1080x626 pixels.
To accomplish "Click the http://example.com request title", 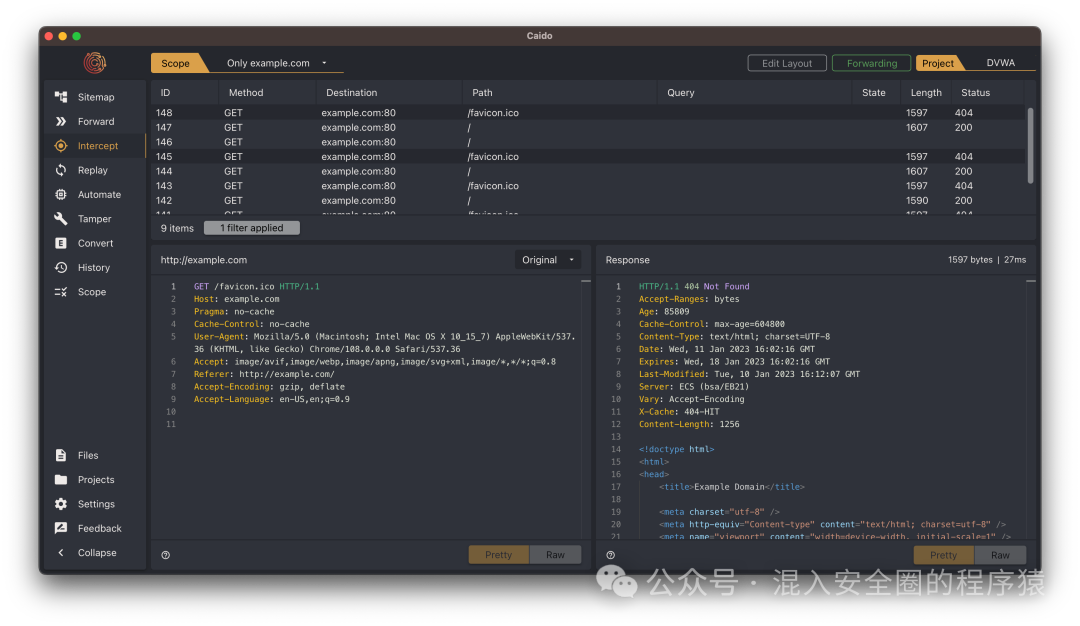I will tap(204, 260).
